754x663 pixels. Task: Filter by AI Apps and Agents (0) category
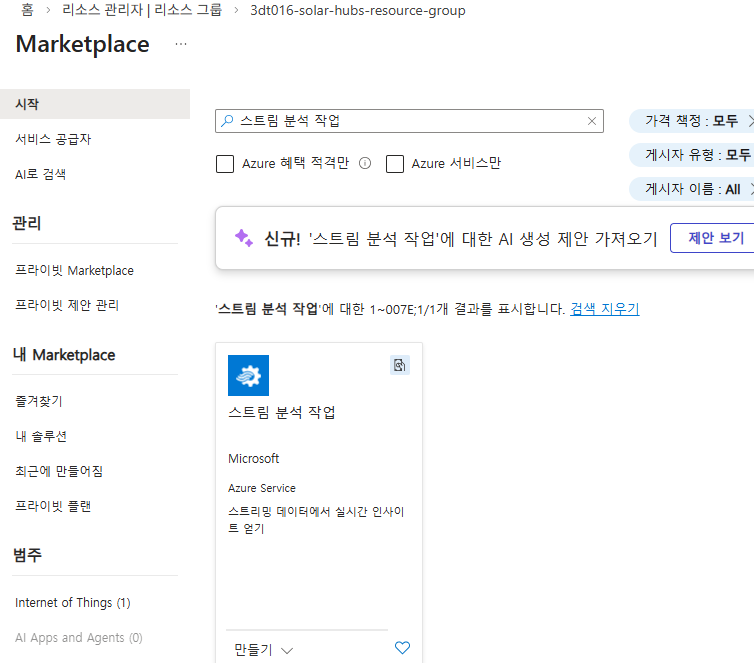click(79, 638)
